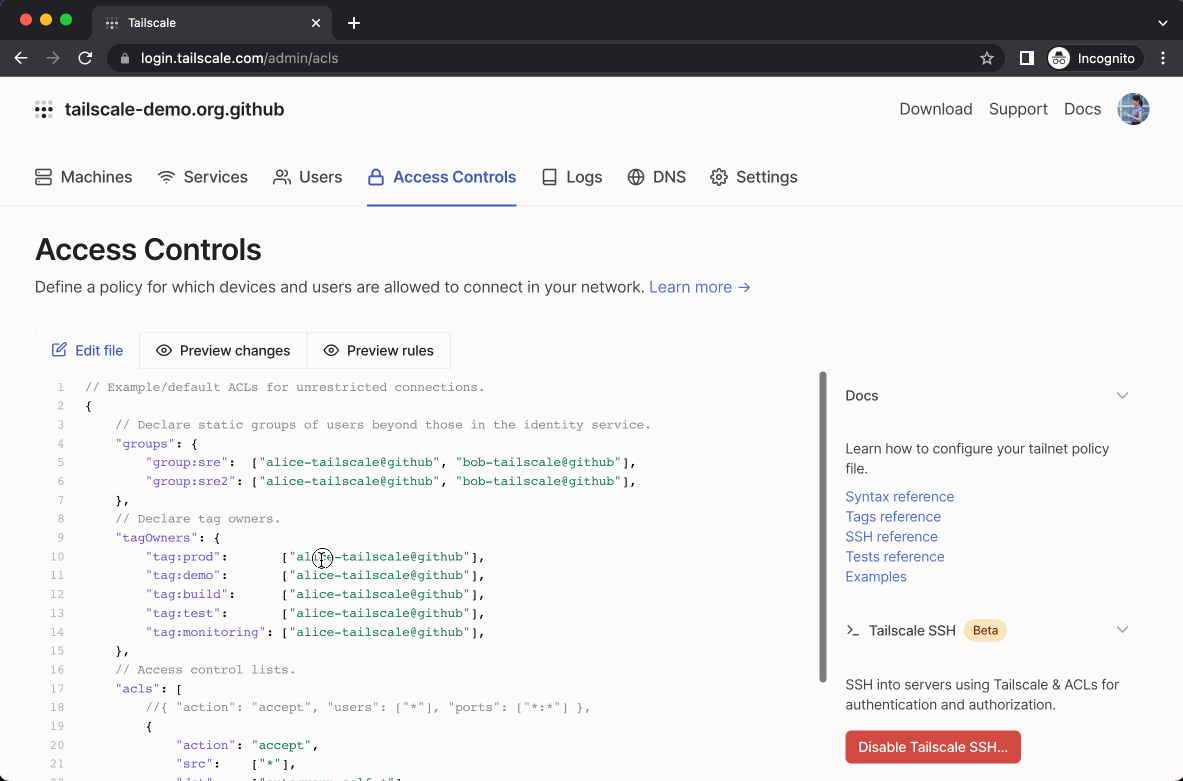Screen dimensions: 1183x781
Task: Click the Beta badge next to Tailscale SSH
Action: [x=985, y=630]
